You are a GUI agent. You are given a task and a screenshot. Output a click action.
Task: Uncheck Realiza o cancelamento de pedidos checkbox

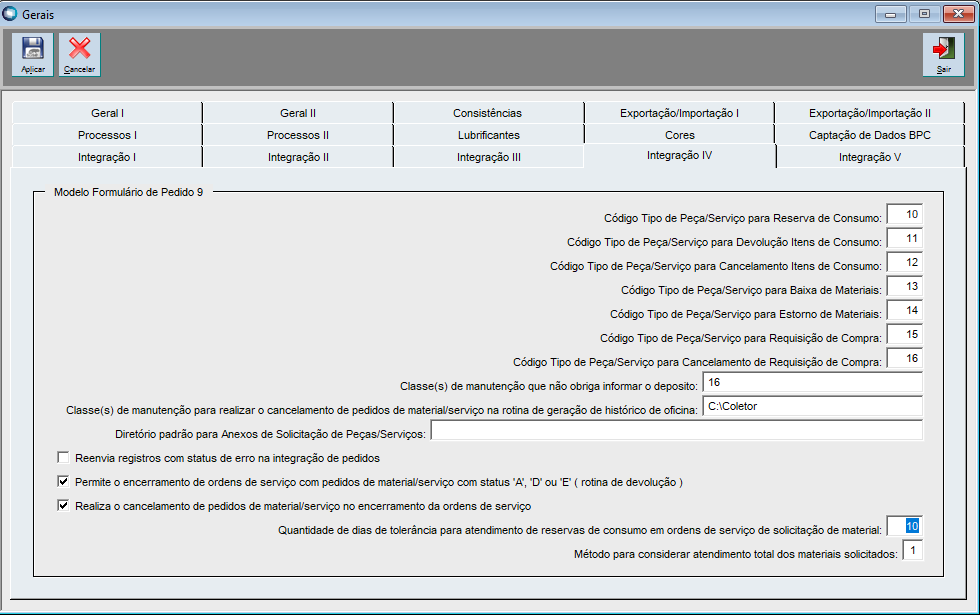point(63,505)
